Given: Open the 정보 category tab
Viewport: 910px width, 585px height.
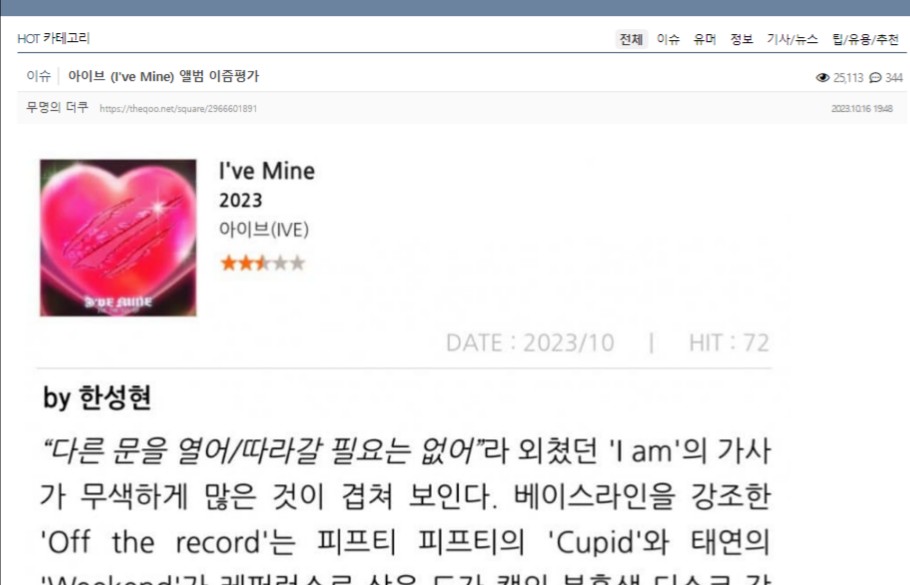Looking at the screenshot, I should [741, 39].
